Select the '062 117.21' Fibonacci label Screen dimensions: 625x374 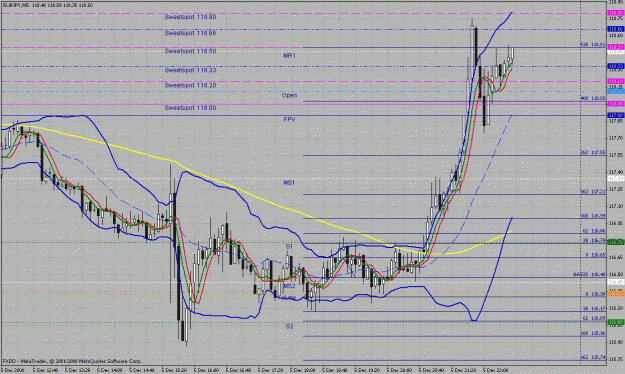(x=592, y=192)
